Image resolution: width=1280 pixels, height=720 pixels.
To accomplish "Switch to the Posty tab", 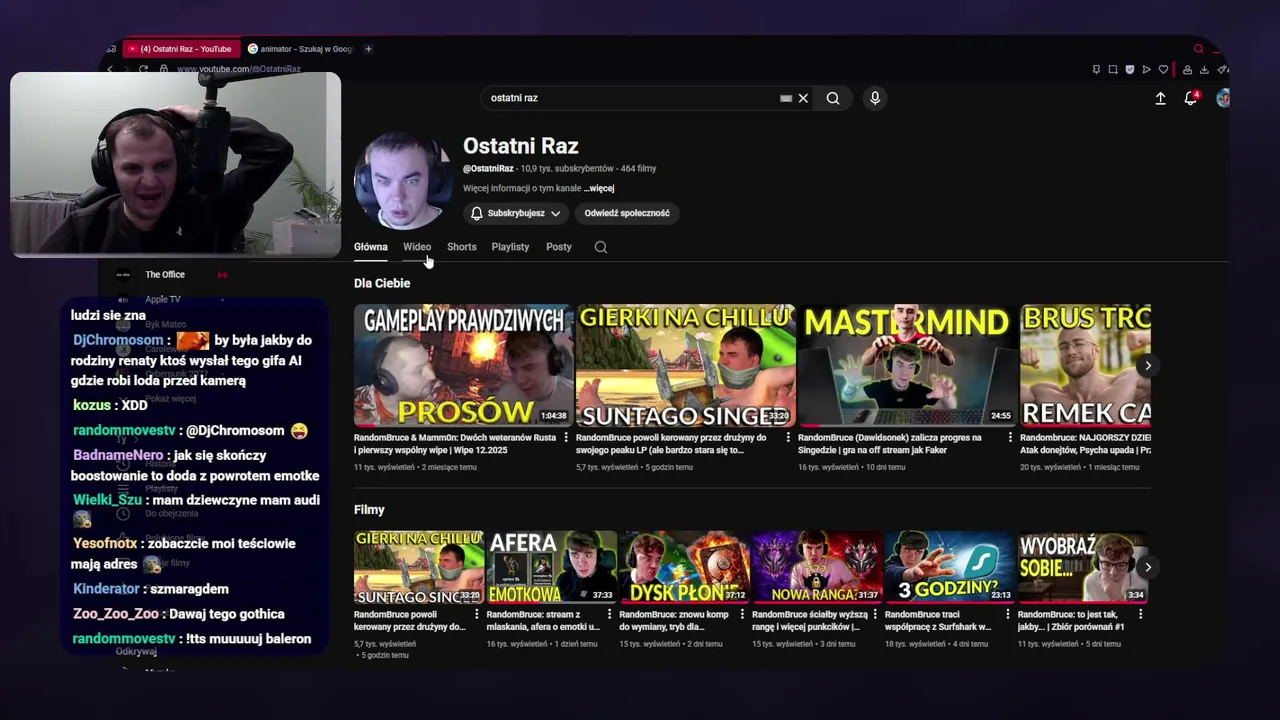I will 559,247.
